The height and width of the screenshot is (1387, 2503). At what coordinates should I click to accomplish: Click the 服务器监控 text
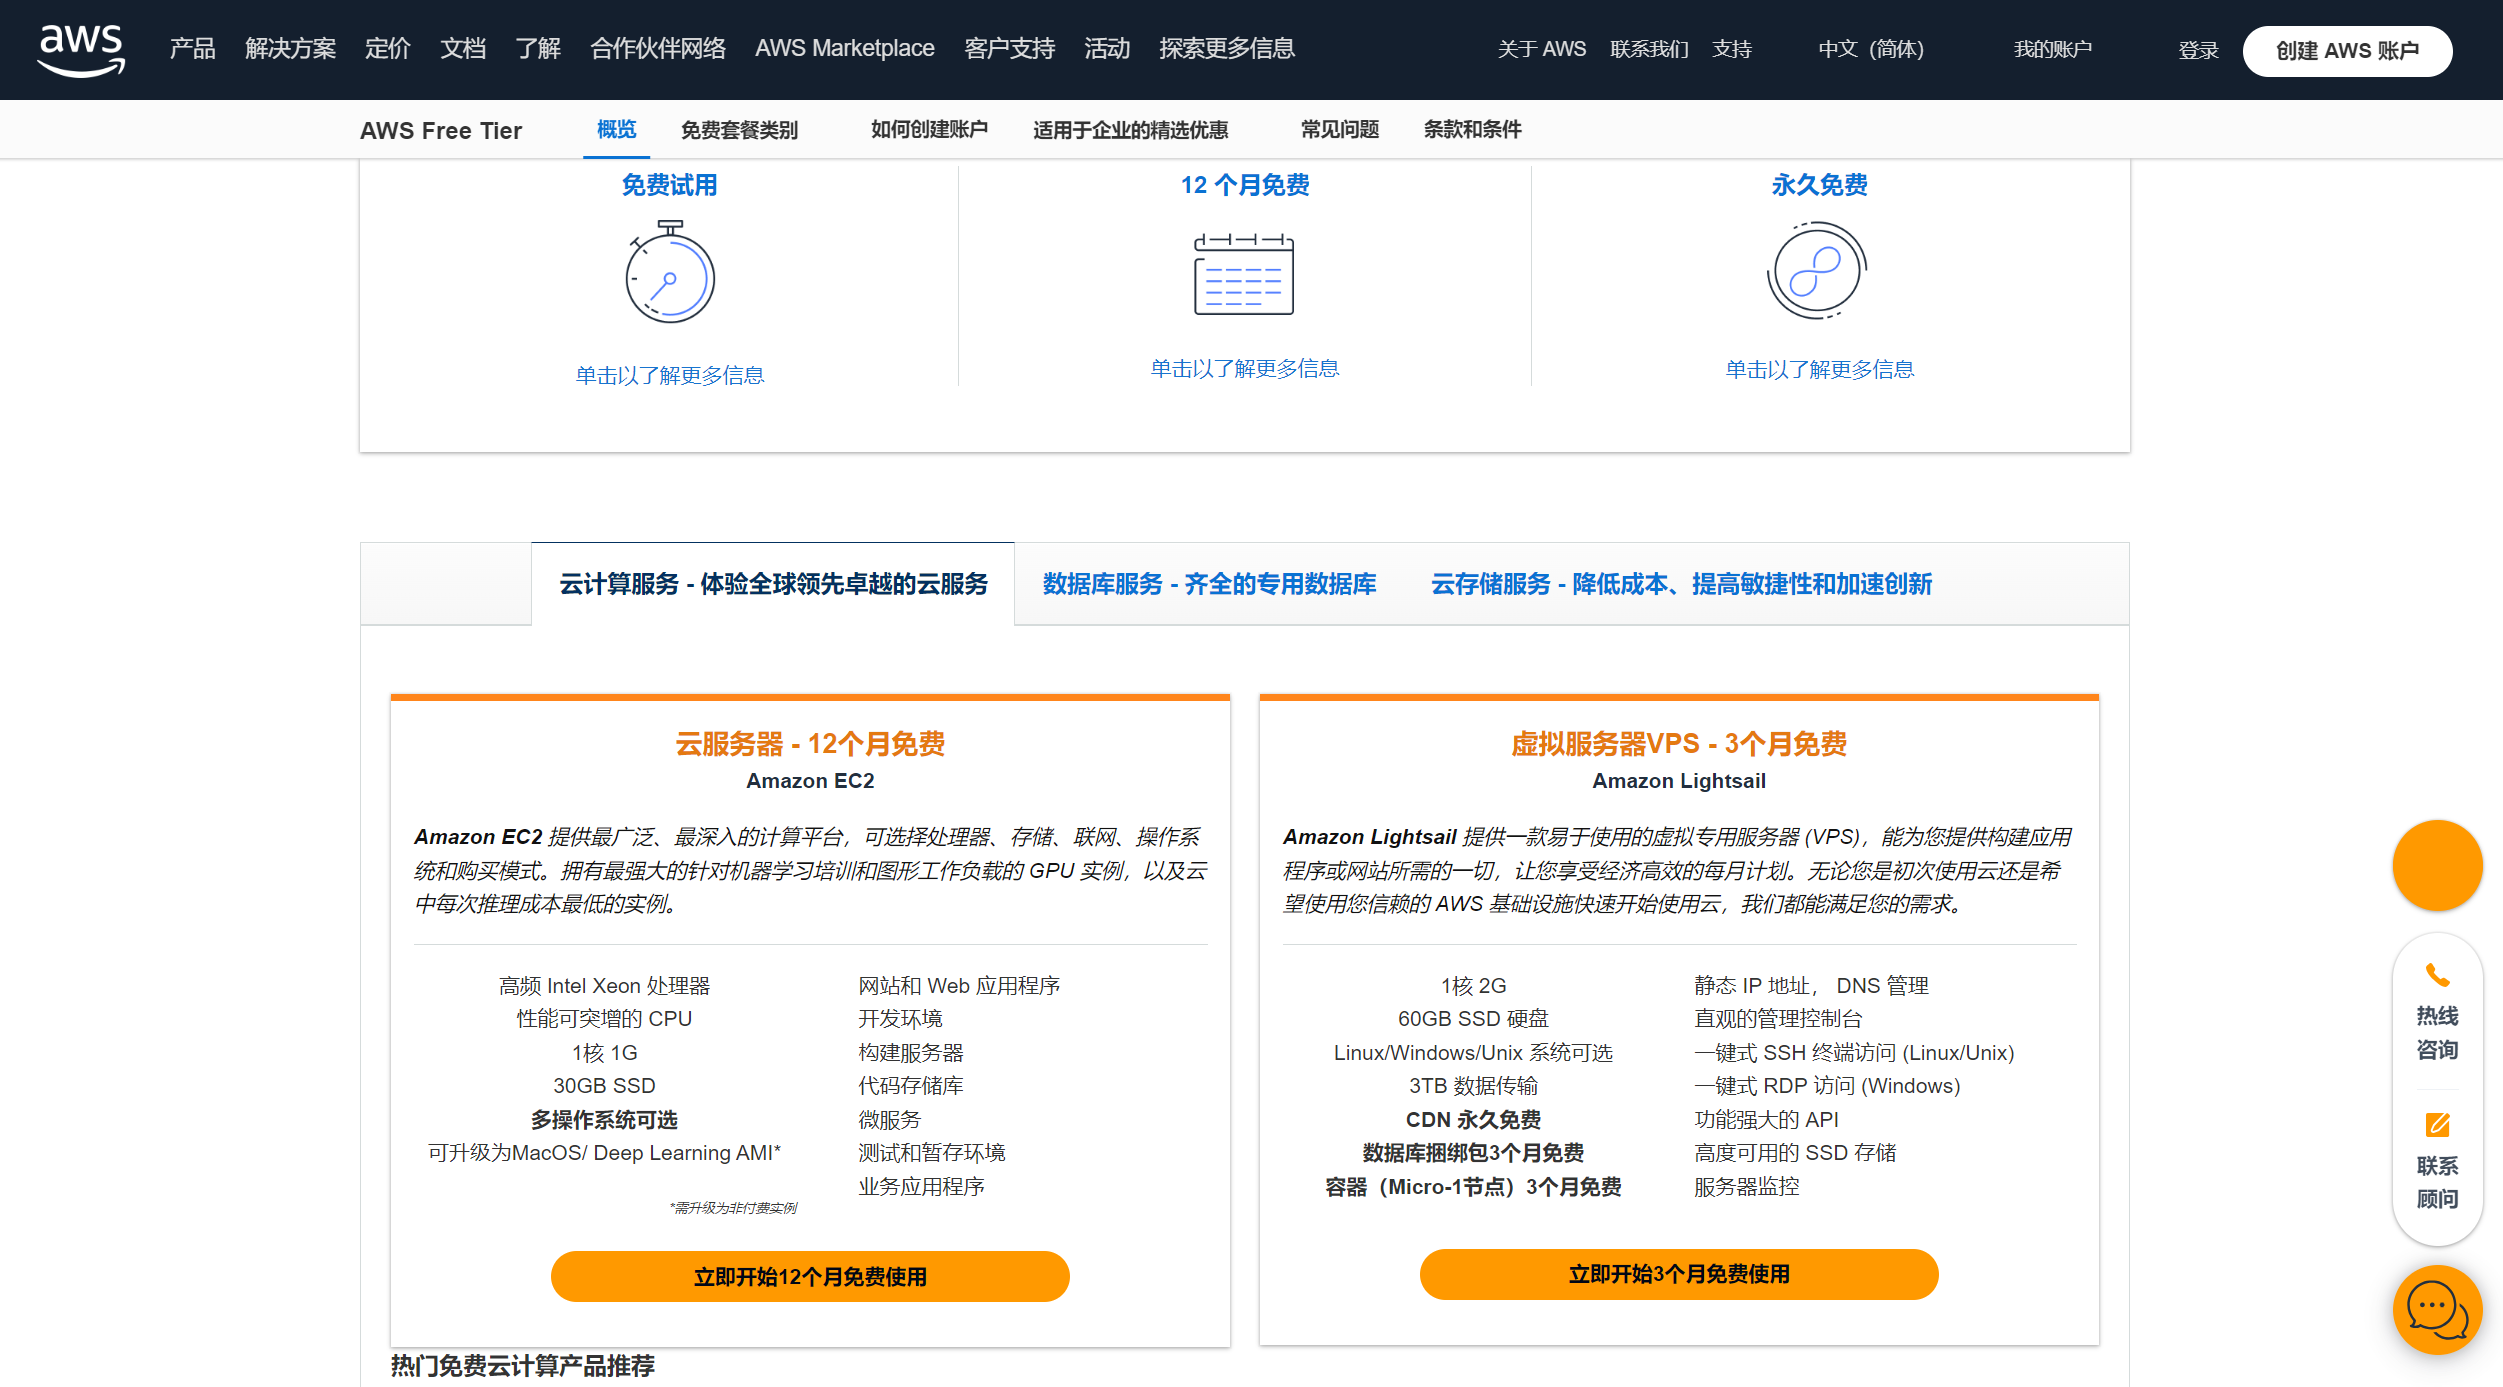(1746, 1187)
